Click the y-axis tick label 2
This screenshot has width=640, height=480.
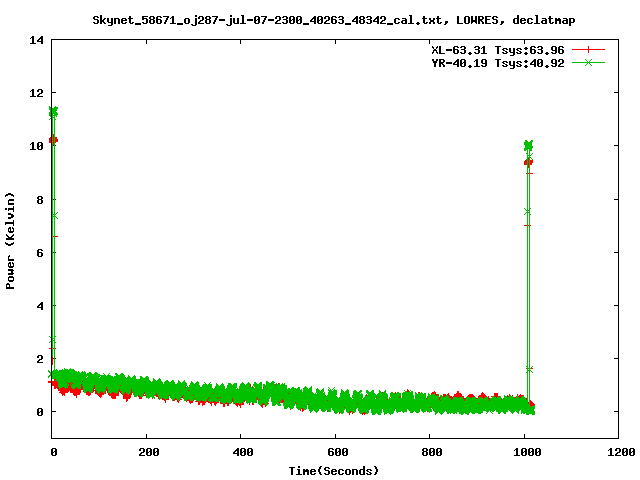(x=40, y=359)
